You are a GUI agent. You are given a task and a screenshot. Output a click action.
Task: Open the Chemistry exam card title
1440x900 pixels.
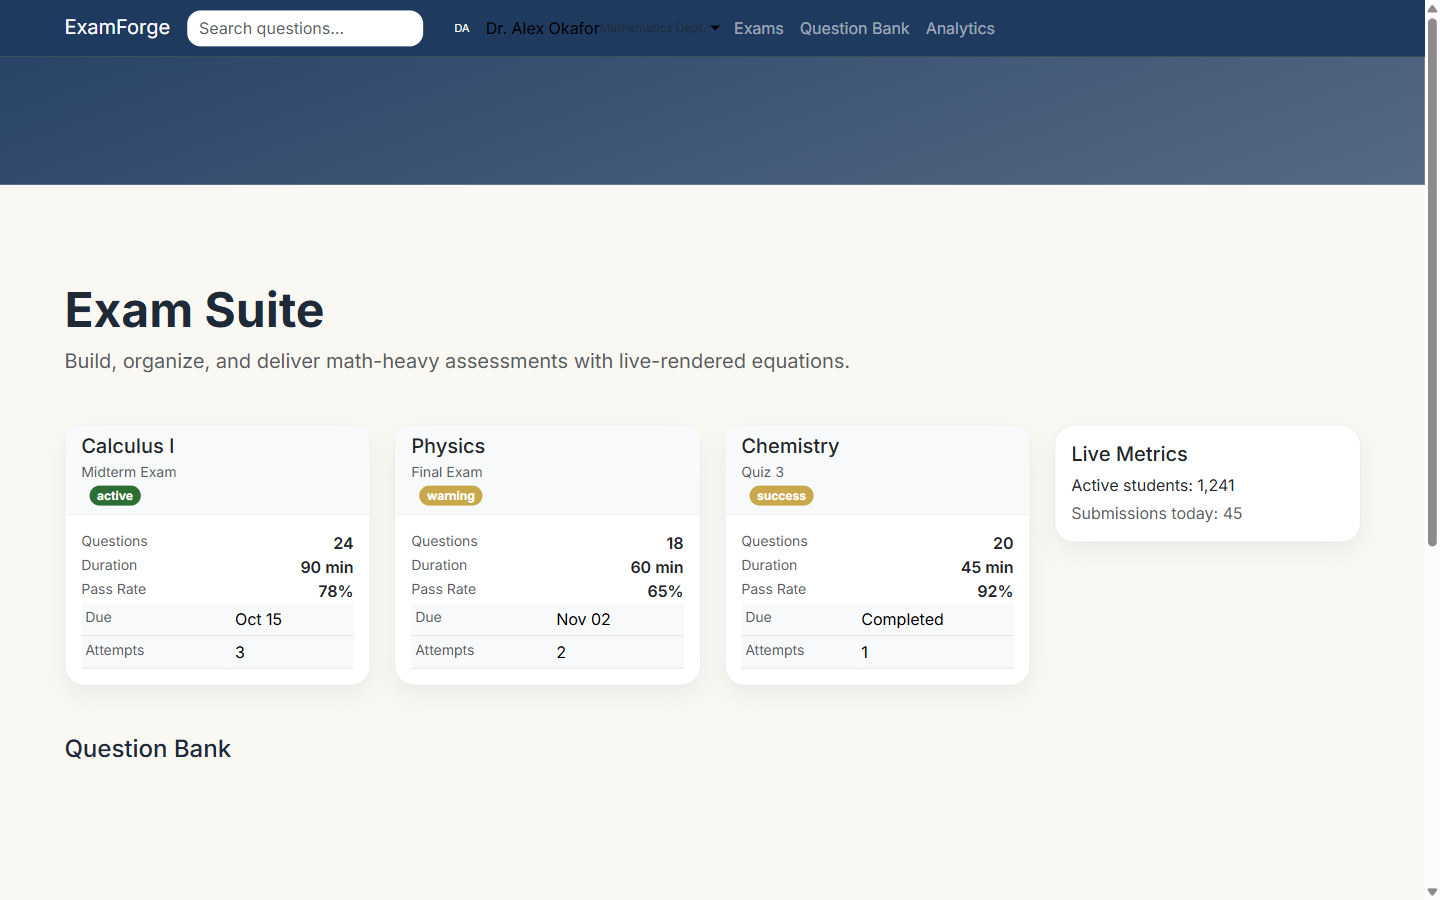(790, 446)
